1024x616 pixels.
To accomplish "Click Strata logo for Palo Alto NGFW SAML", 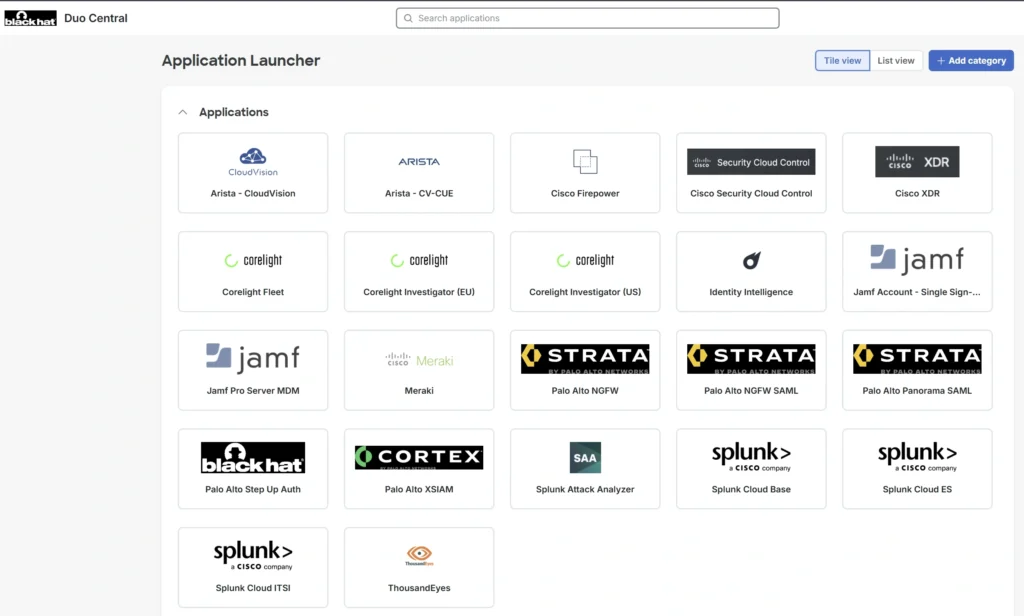I will pos(751,359).
